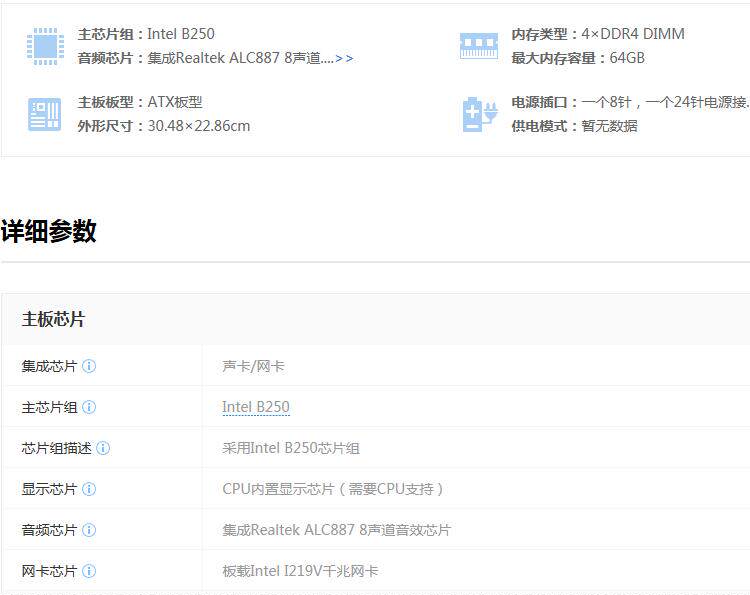
Task: Click the 显示芯片 row label
Action: (49, 489)
